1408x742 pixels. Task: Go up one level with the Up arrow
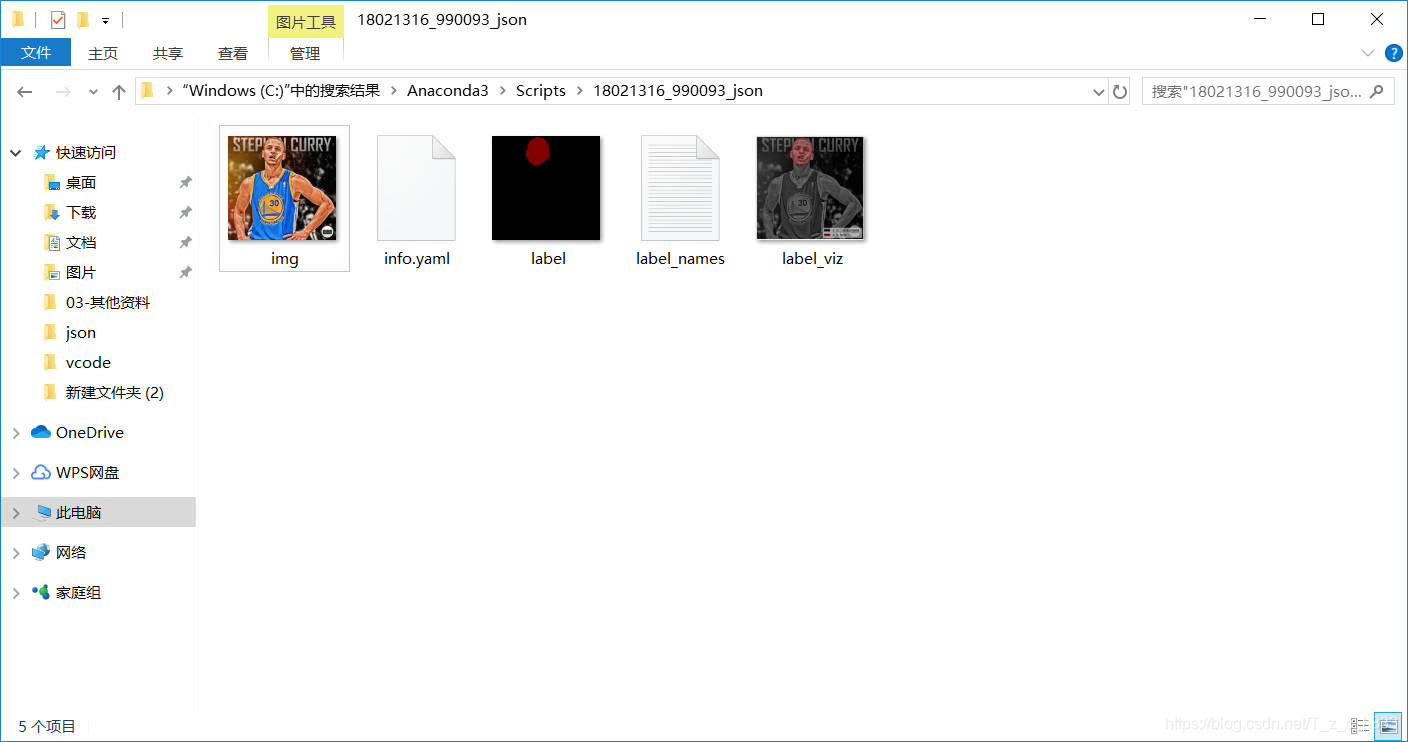point(119,91)
